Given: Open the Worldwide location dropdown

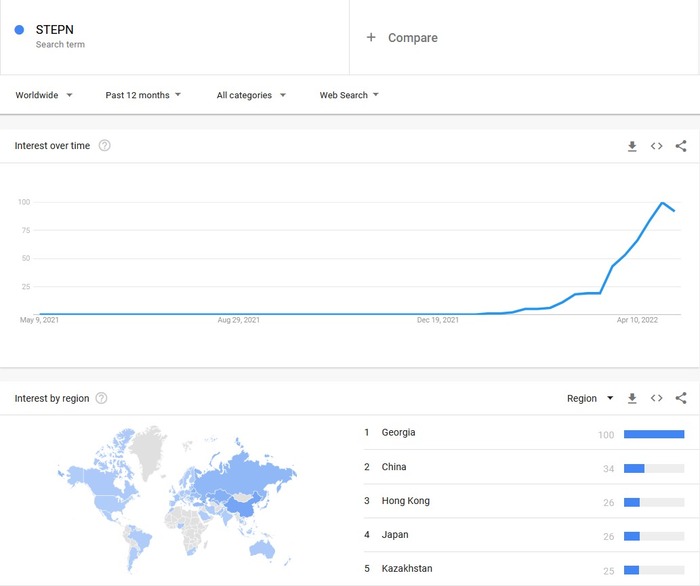Looking at the screenshot, I should pyautogui.click(x=44, y=95).
